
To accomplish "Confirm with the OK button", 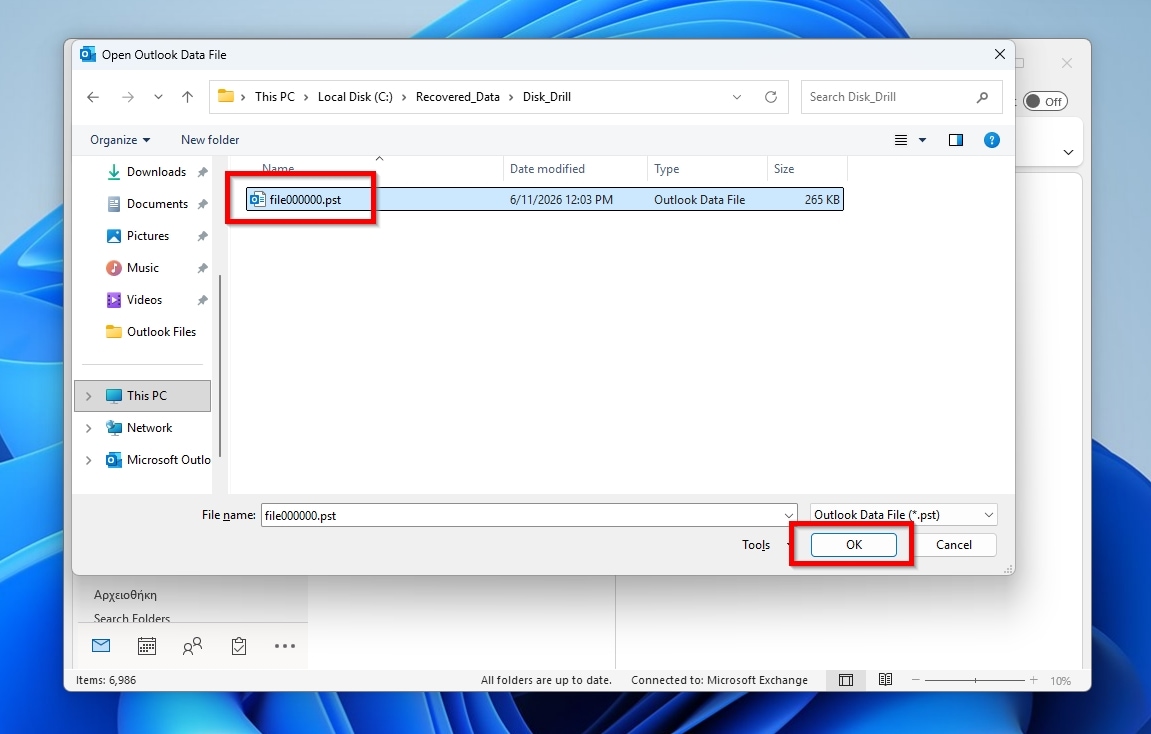I will [x=854, y=545].
